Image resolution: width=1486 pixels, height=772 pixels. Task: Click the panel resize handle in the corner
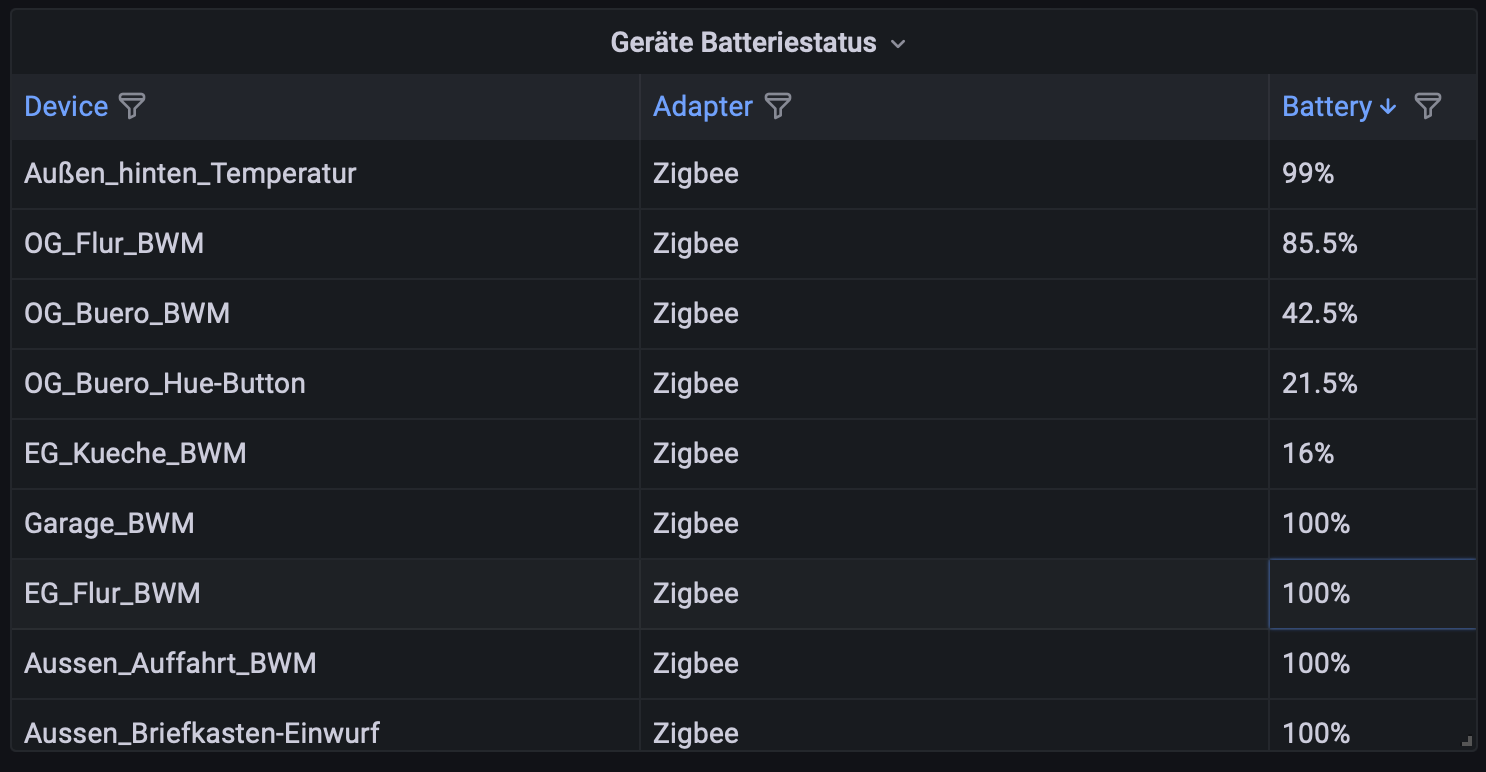1467,741
